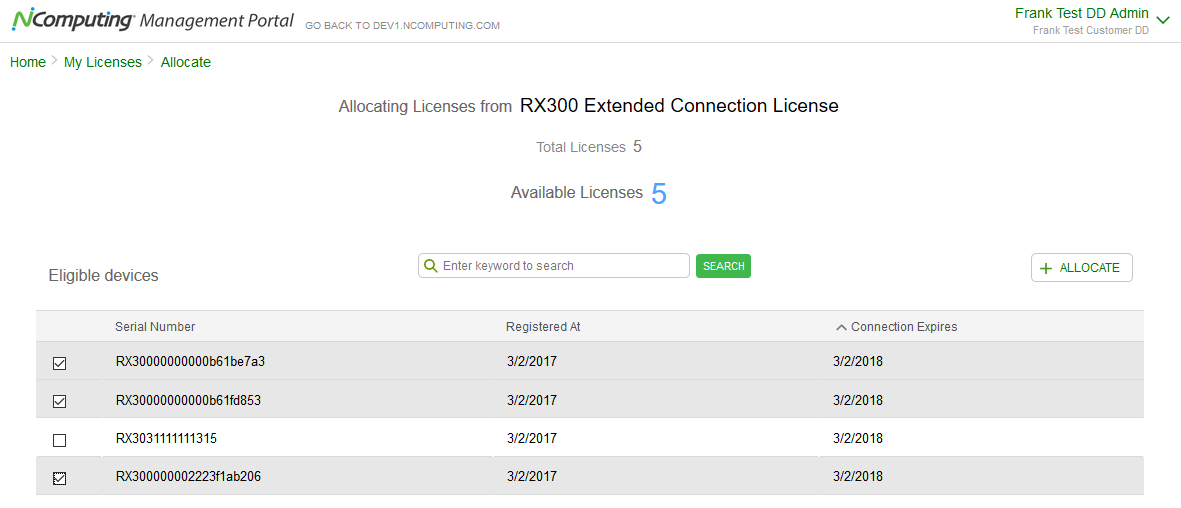Sort by the Registered At column
1181x508 pixels.
543,327
